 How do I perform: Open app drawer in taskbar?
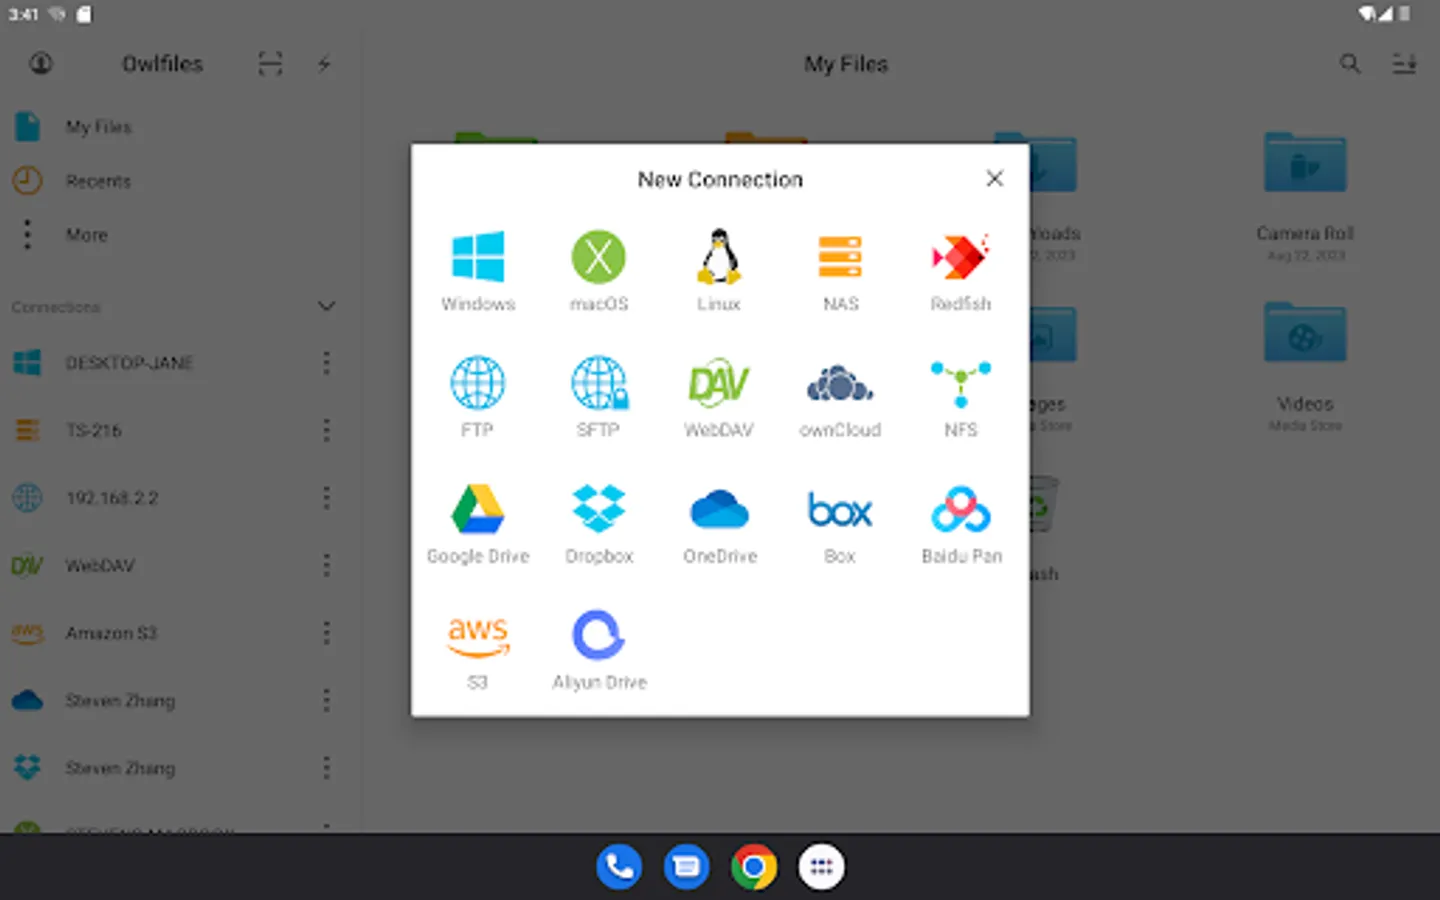[x=821, y=867]
